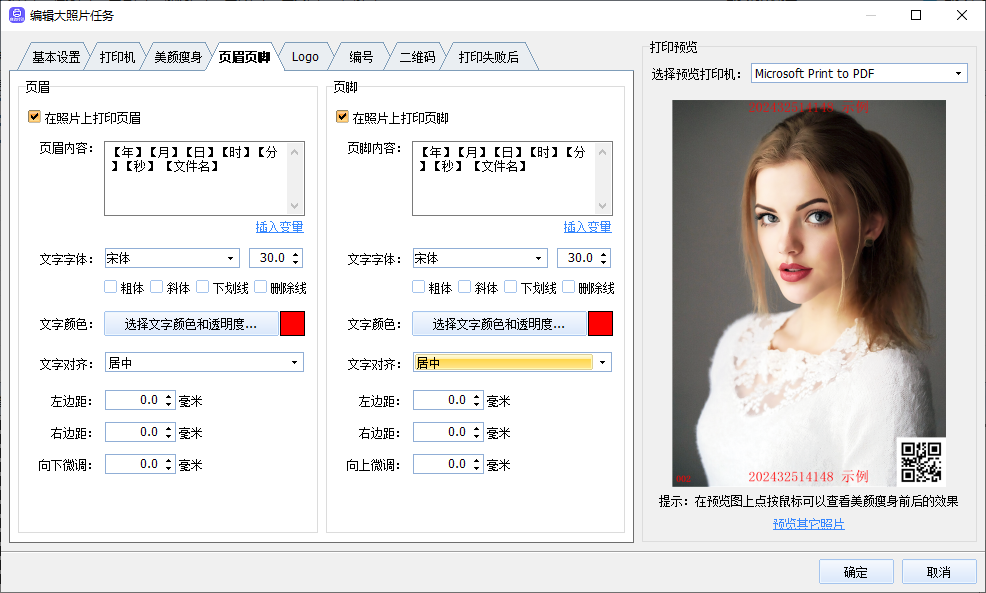Image resolution: width=986 pixels, height=593 pixels.
Task: Enable printing header on photo checkbox
Action: pos(35,118)
